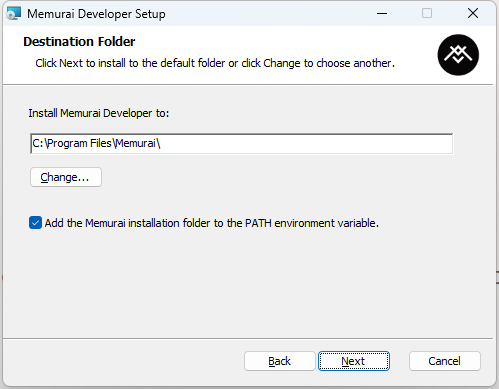
Task: Click the greyed-out maximize window icon
Action: (x=427, y=13)
